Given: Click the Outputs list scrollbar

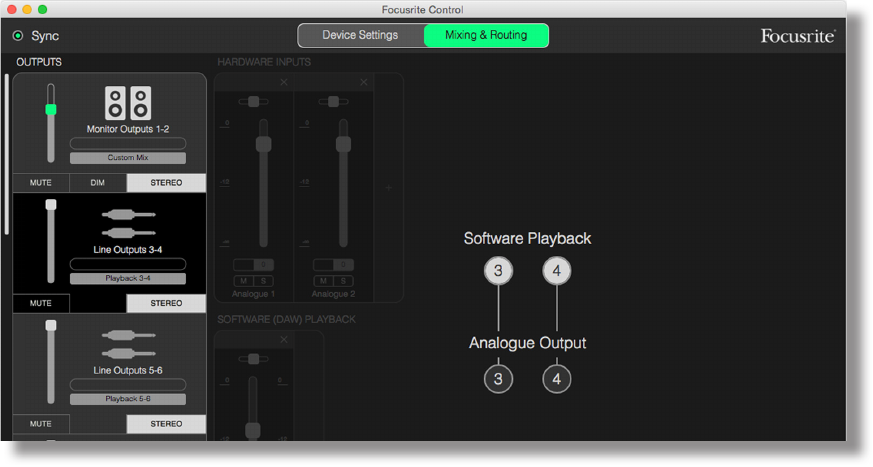Looking at the screenshot, I should click(7, 154).
